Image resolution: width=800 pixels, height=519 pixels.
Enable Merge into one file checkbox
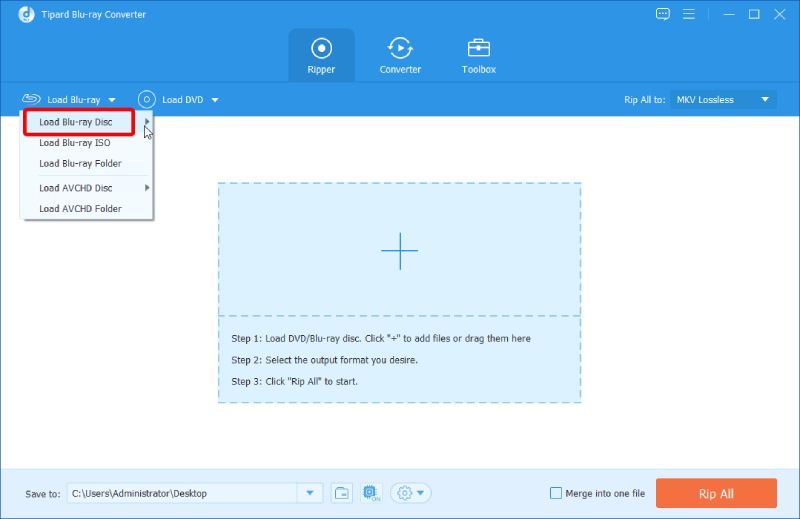(556, 493)
